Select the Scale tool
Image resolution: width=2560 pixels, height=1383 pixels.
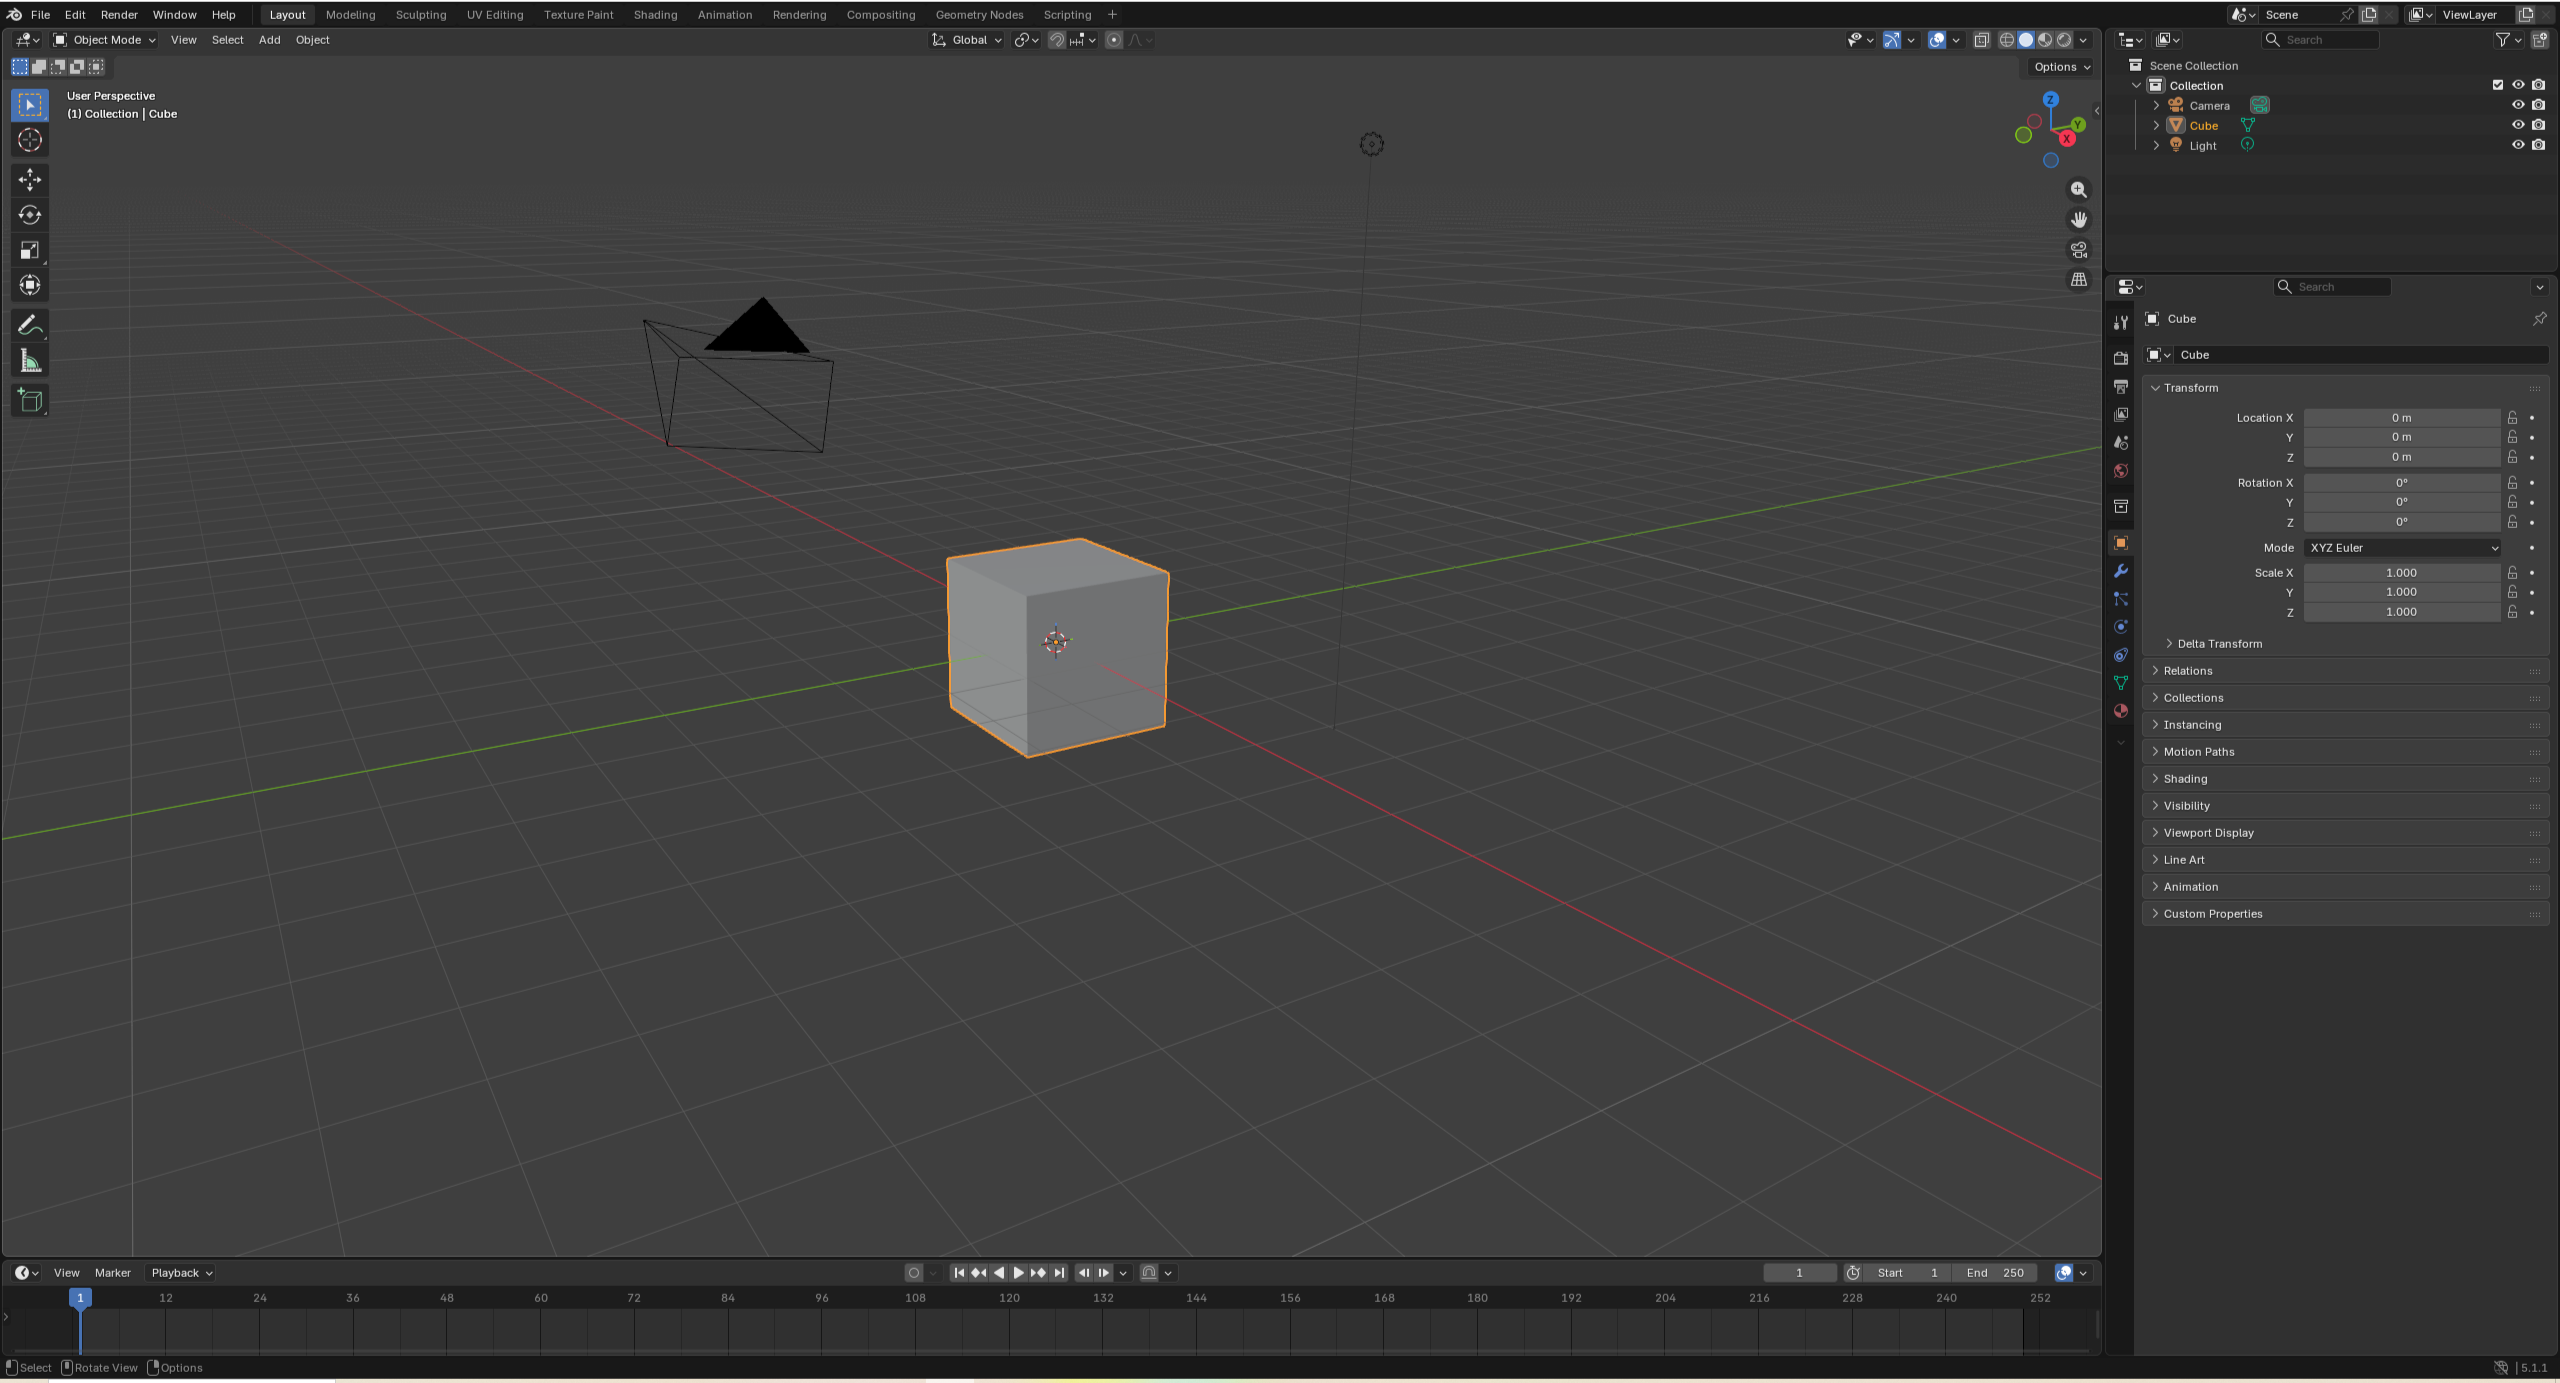tap(30, 250)
